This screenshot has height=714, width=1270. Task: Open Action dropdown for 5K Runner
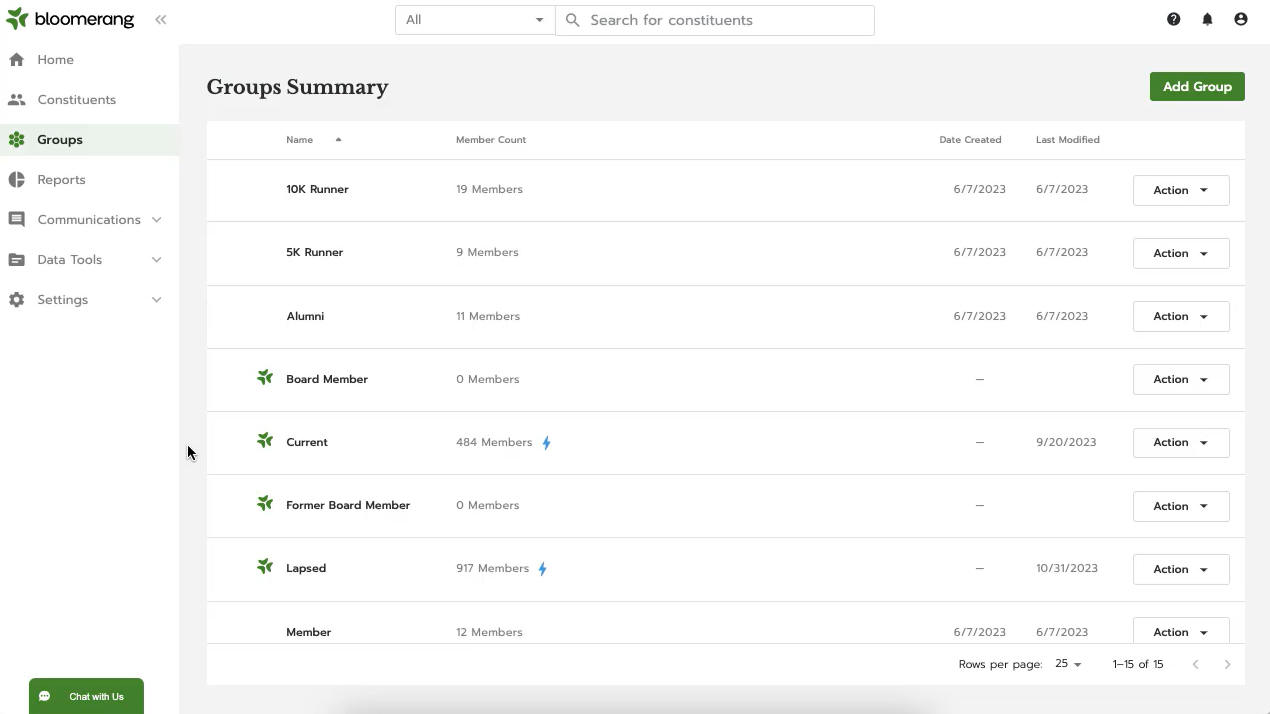click(x=1181, y=253)
